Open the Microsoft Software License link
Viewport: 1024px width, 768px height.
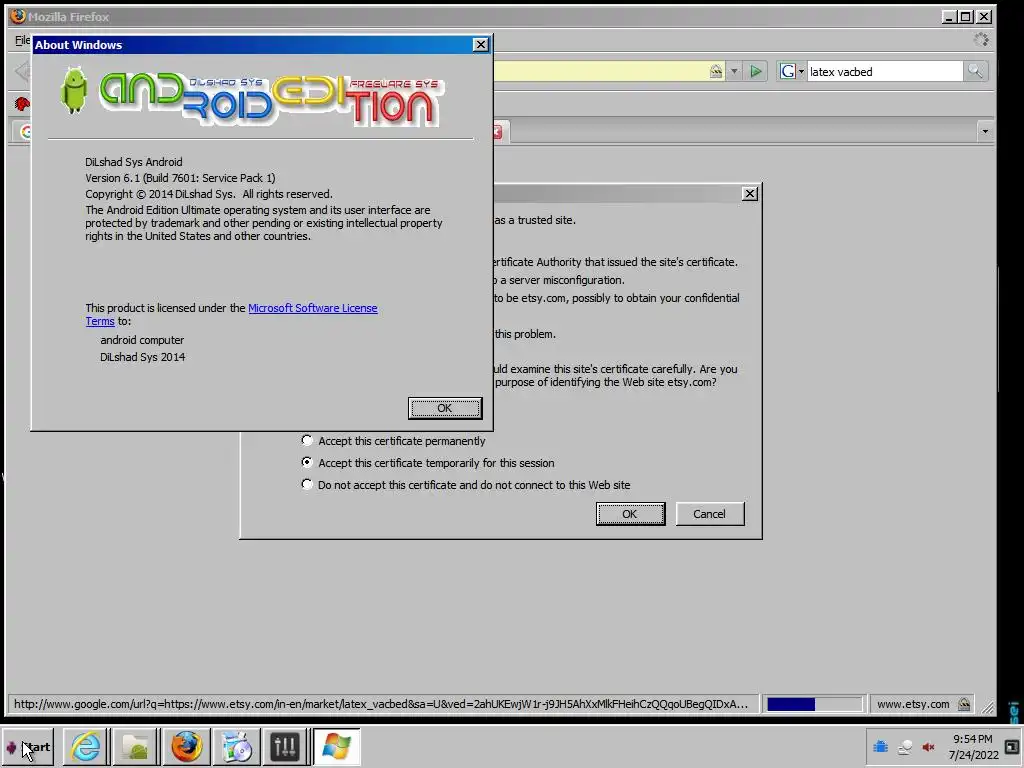(x=313, y=308)
